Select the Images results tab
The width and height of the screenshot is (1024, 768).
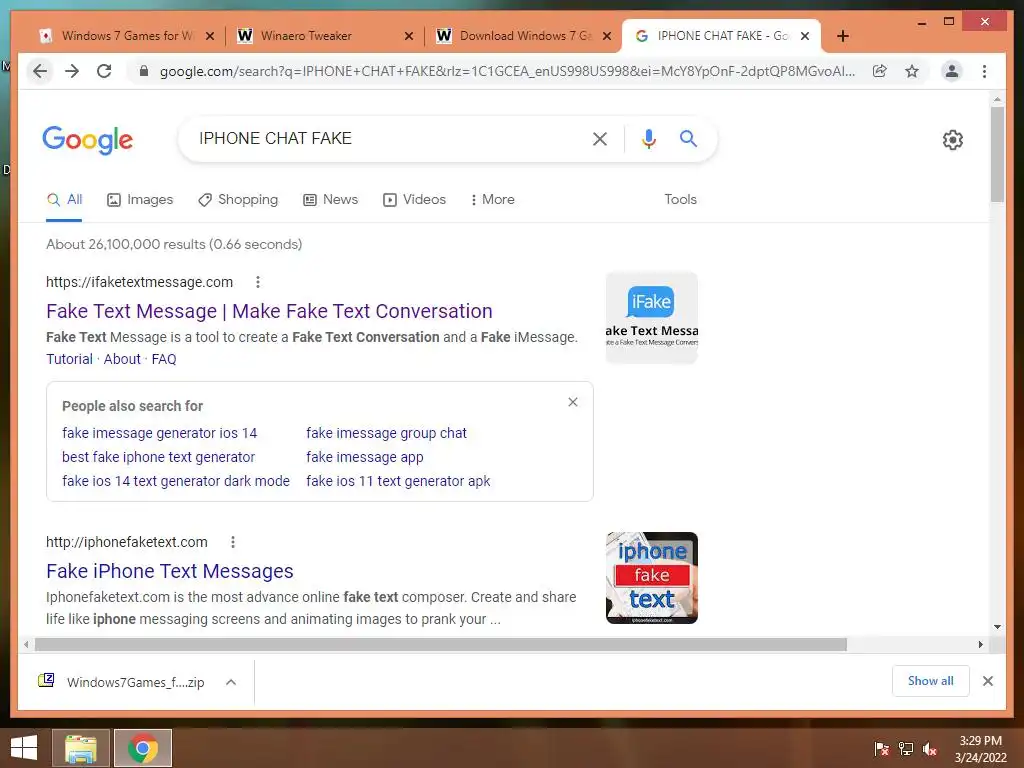point(140,200)
